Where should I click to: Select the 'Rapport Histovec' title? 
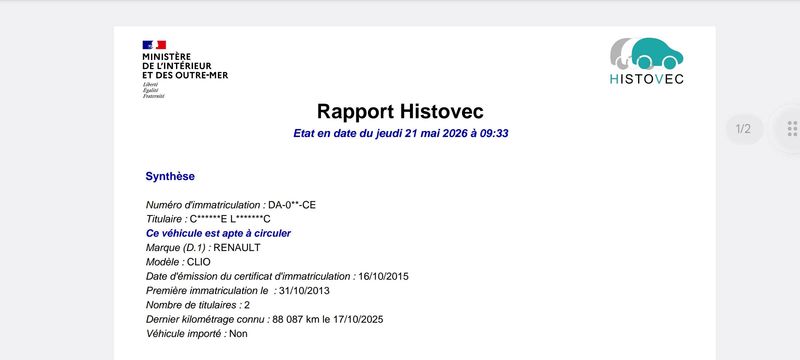point(400,111)
